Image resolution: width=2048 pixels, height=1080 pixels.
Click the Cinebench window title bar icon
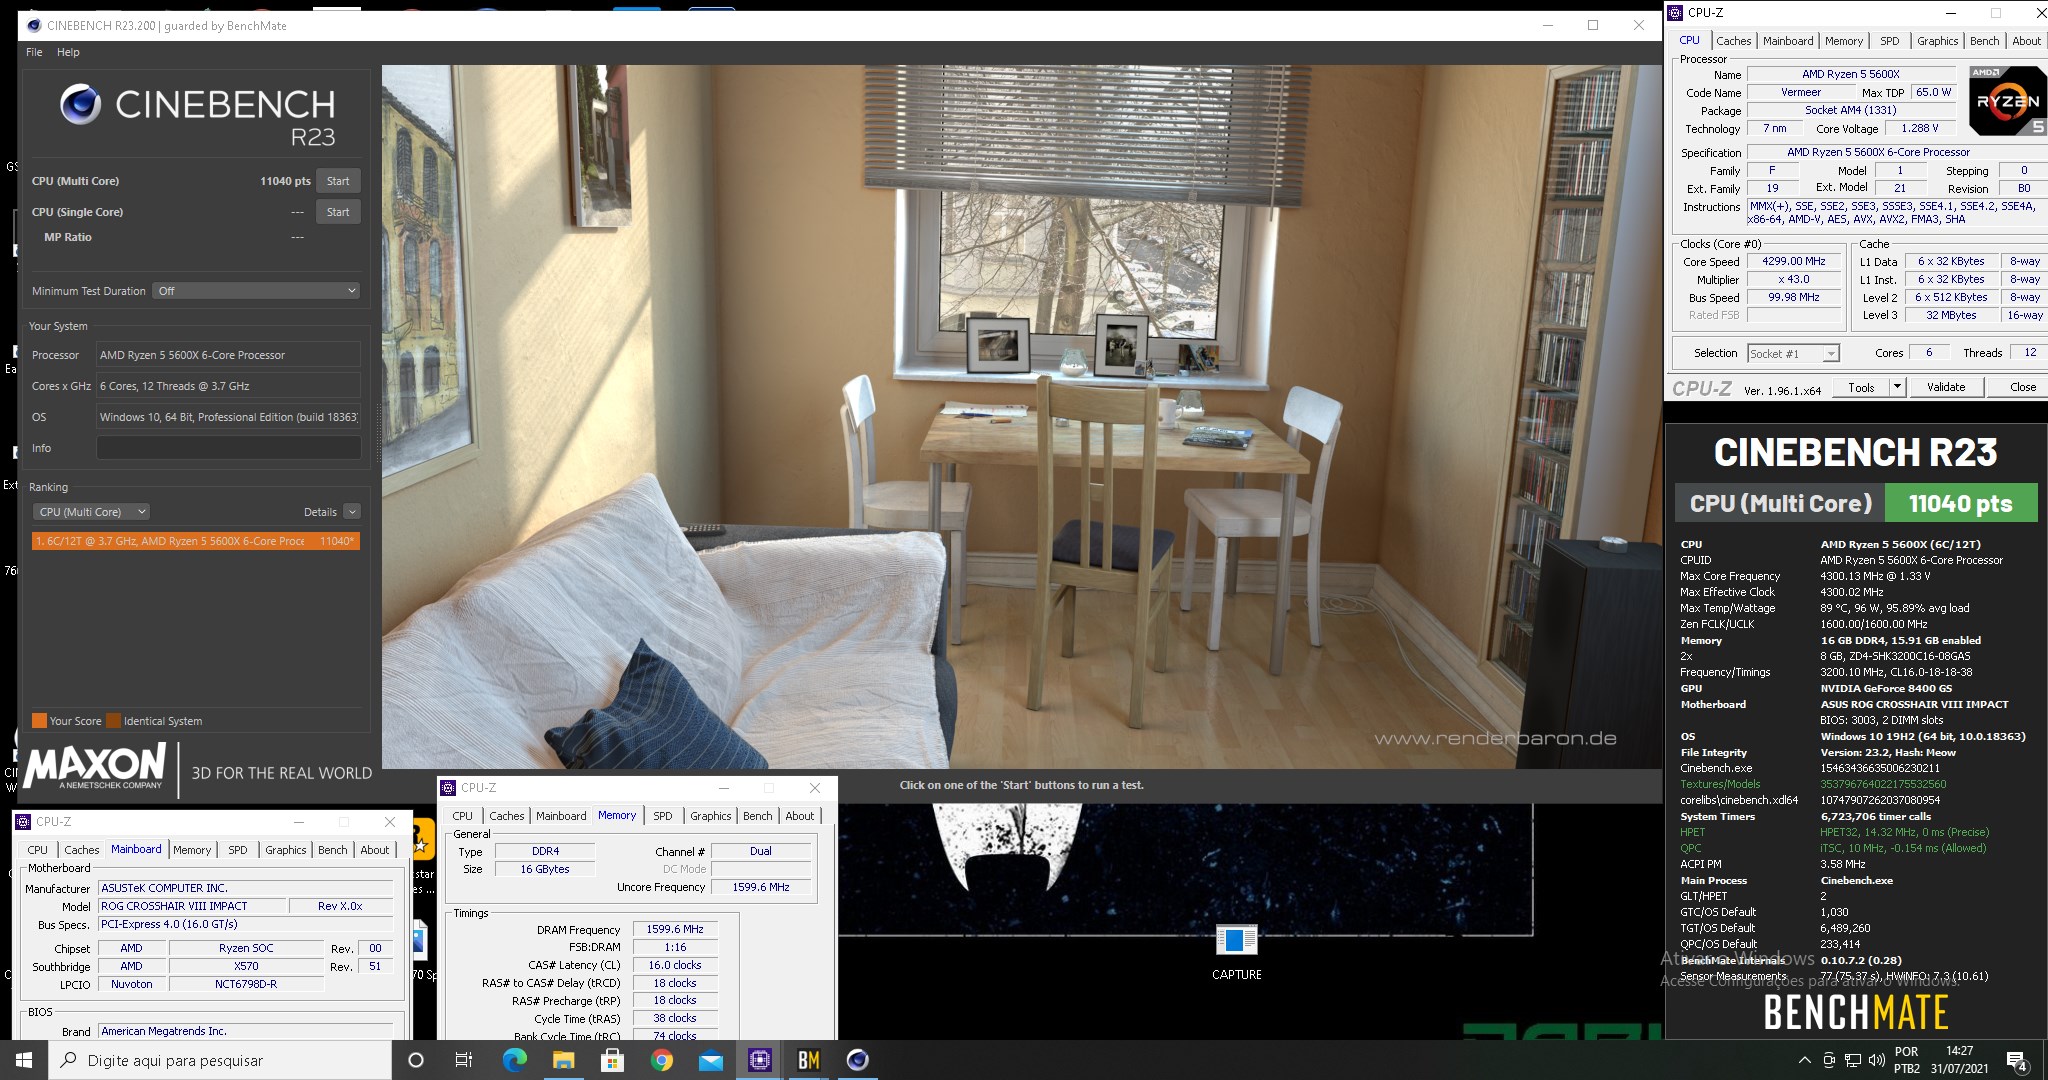click(x=33, y=25)
